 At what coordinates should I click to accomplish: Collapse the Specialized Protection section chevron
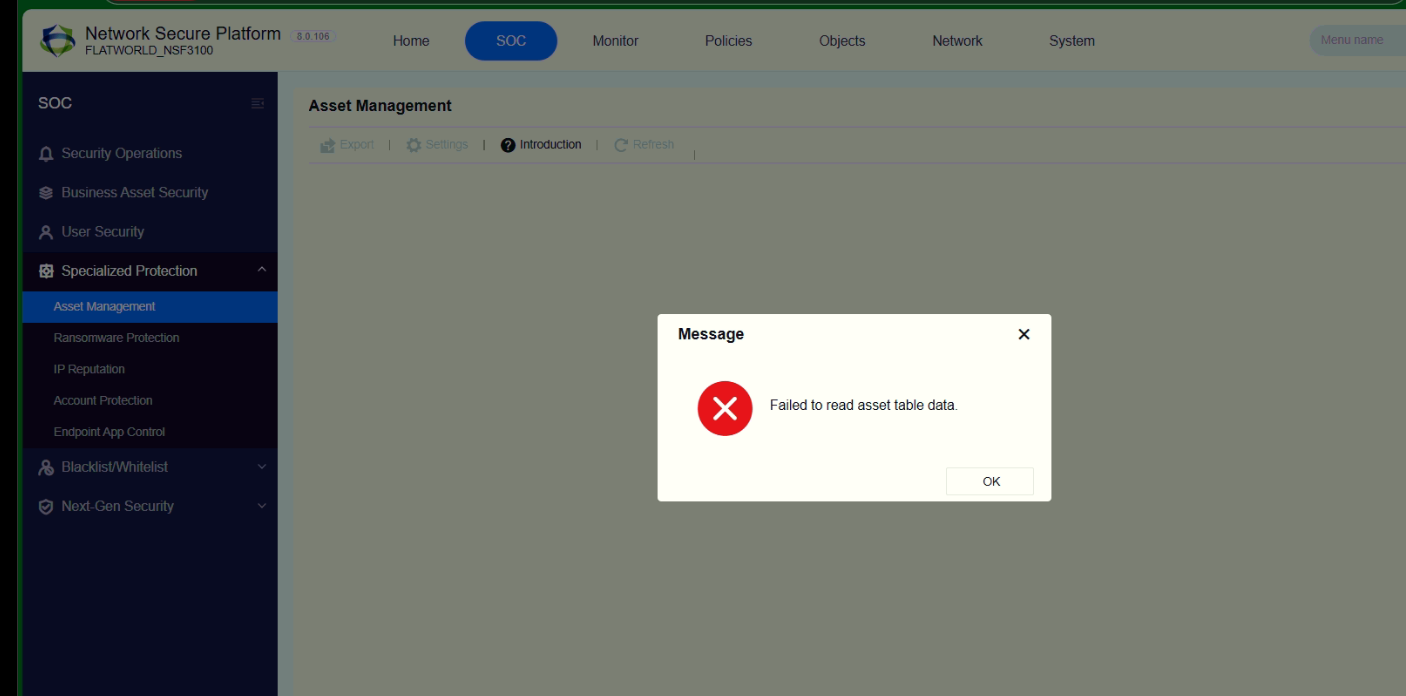261,270
